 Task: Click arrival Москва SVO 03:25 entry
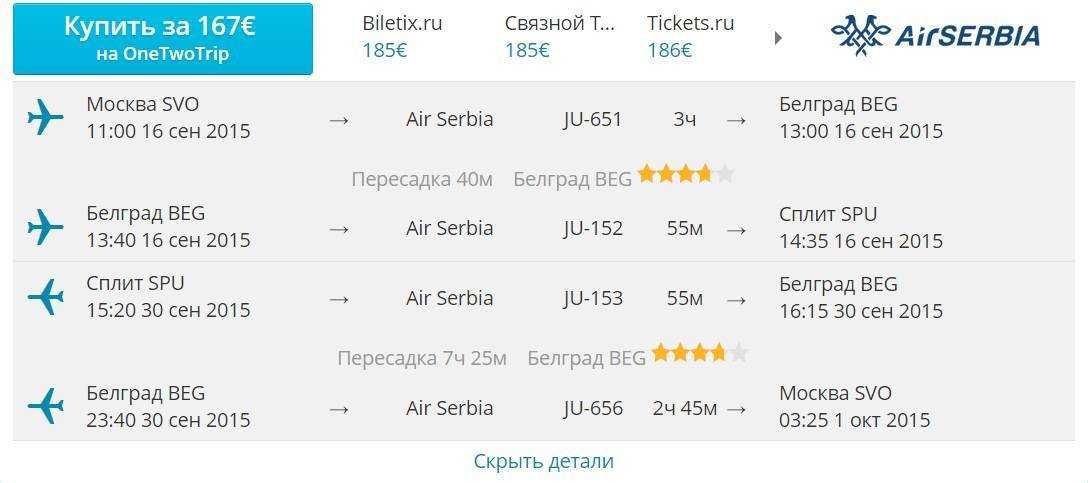pos(854,407)
